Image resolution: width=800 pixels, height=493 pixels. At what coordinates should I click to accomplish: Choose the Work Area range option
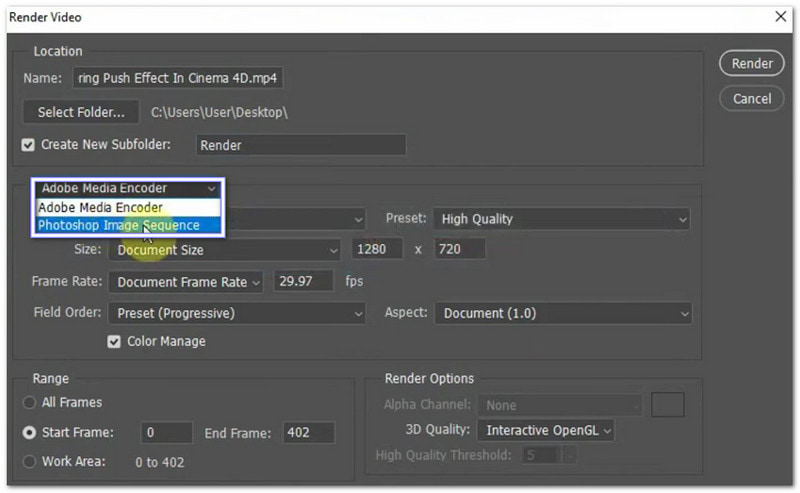coord(28,462)
